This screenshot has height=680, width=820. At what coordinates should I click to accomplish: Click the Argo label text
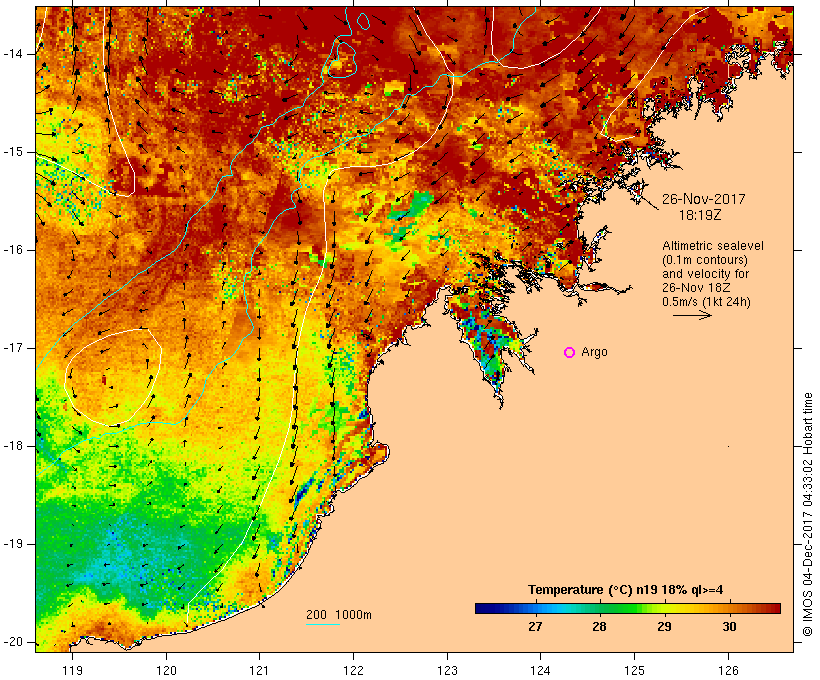click(595, 352)
